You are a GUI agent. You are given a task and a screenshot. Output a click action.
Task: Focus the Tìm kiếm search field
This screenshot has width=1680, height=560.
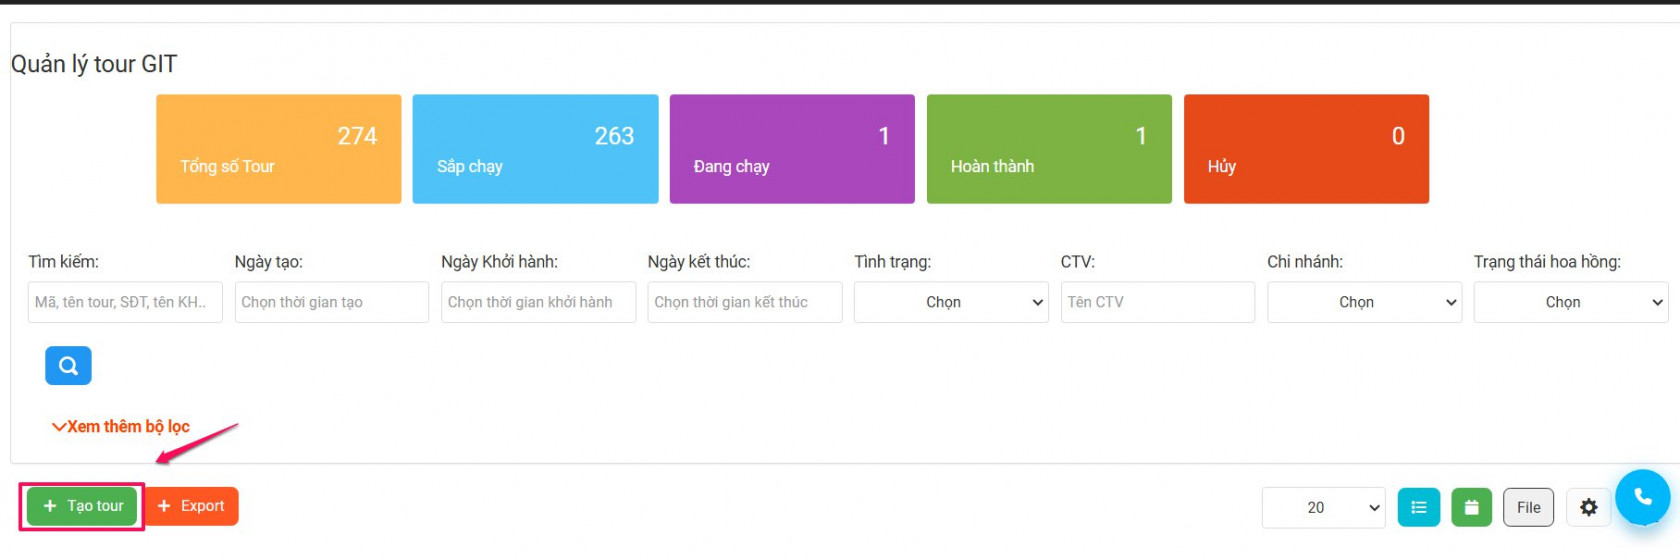[x=125, y=302]
